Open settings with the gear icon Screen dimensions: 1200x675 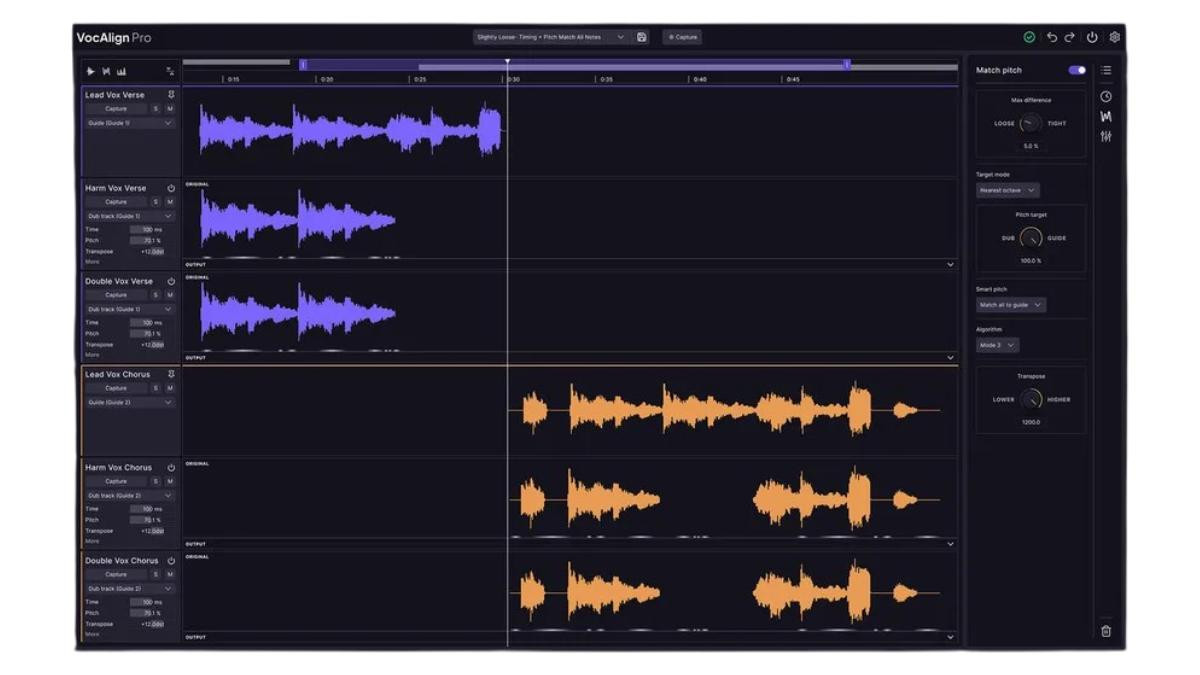click(x=1114, y=37)
